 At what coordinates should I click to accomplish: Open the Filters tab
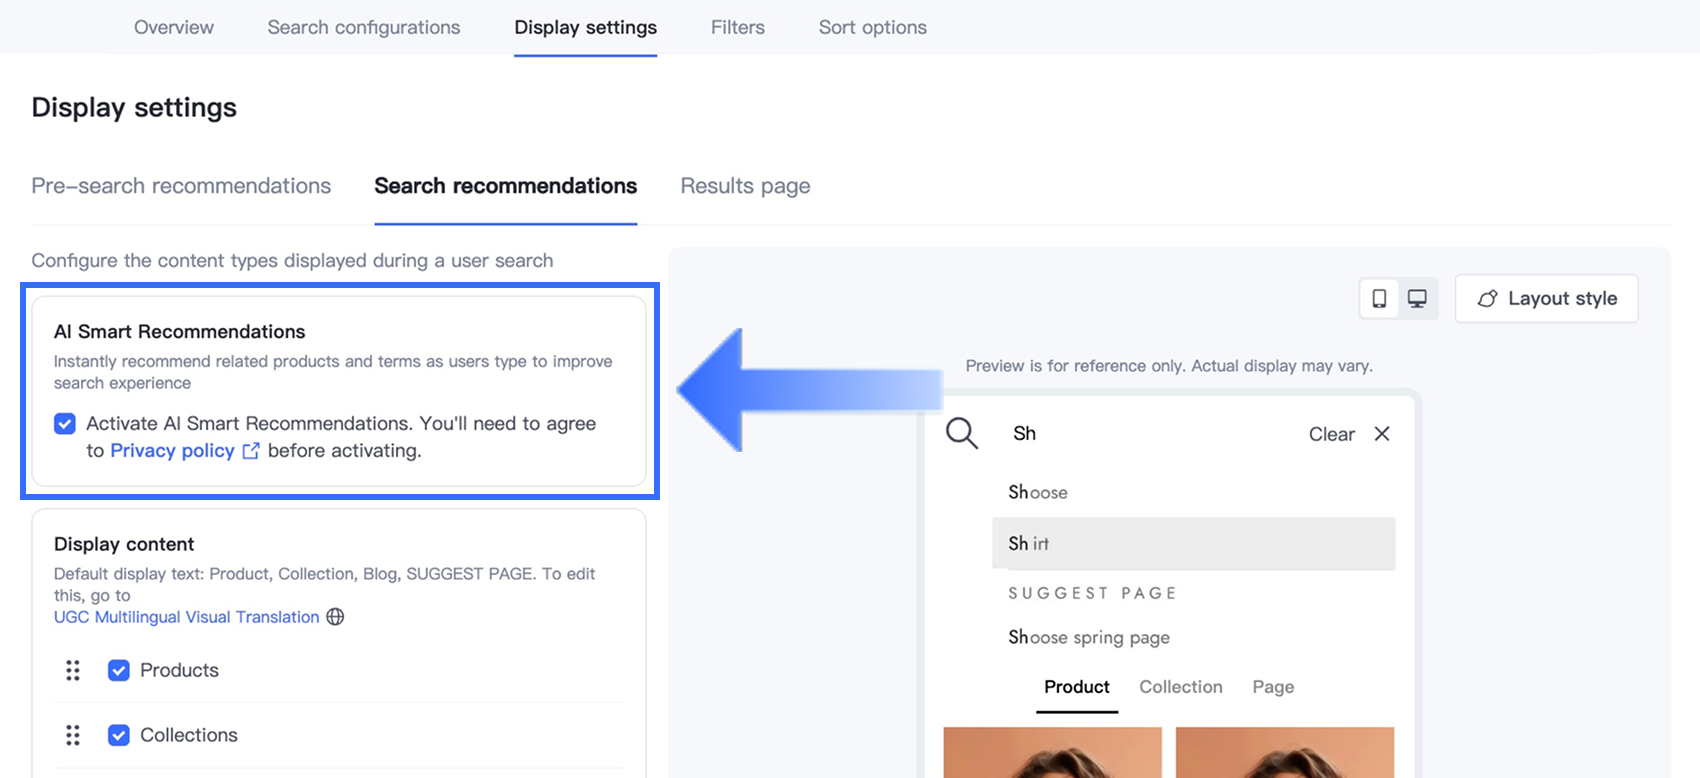(737, 27)
